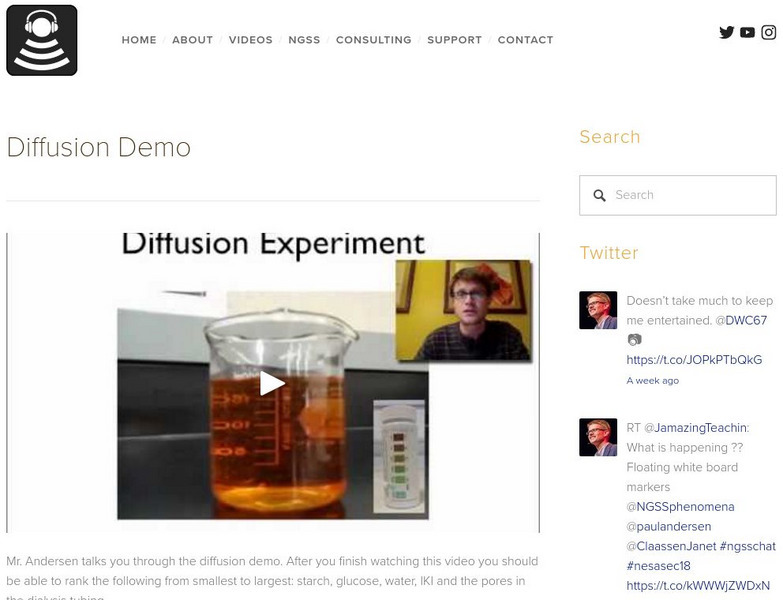This screenshot has width=783, height=600.
Task: Follow the t.co/kWWWjZWDxN link
Action: point(698,586)
